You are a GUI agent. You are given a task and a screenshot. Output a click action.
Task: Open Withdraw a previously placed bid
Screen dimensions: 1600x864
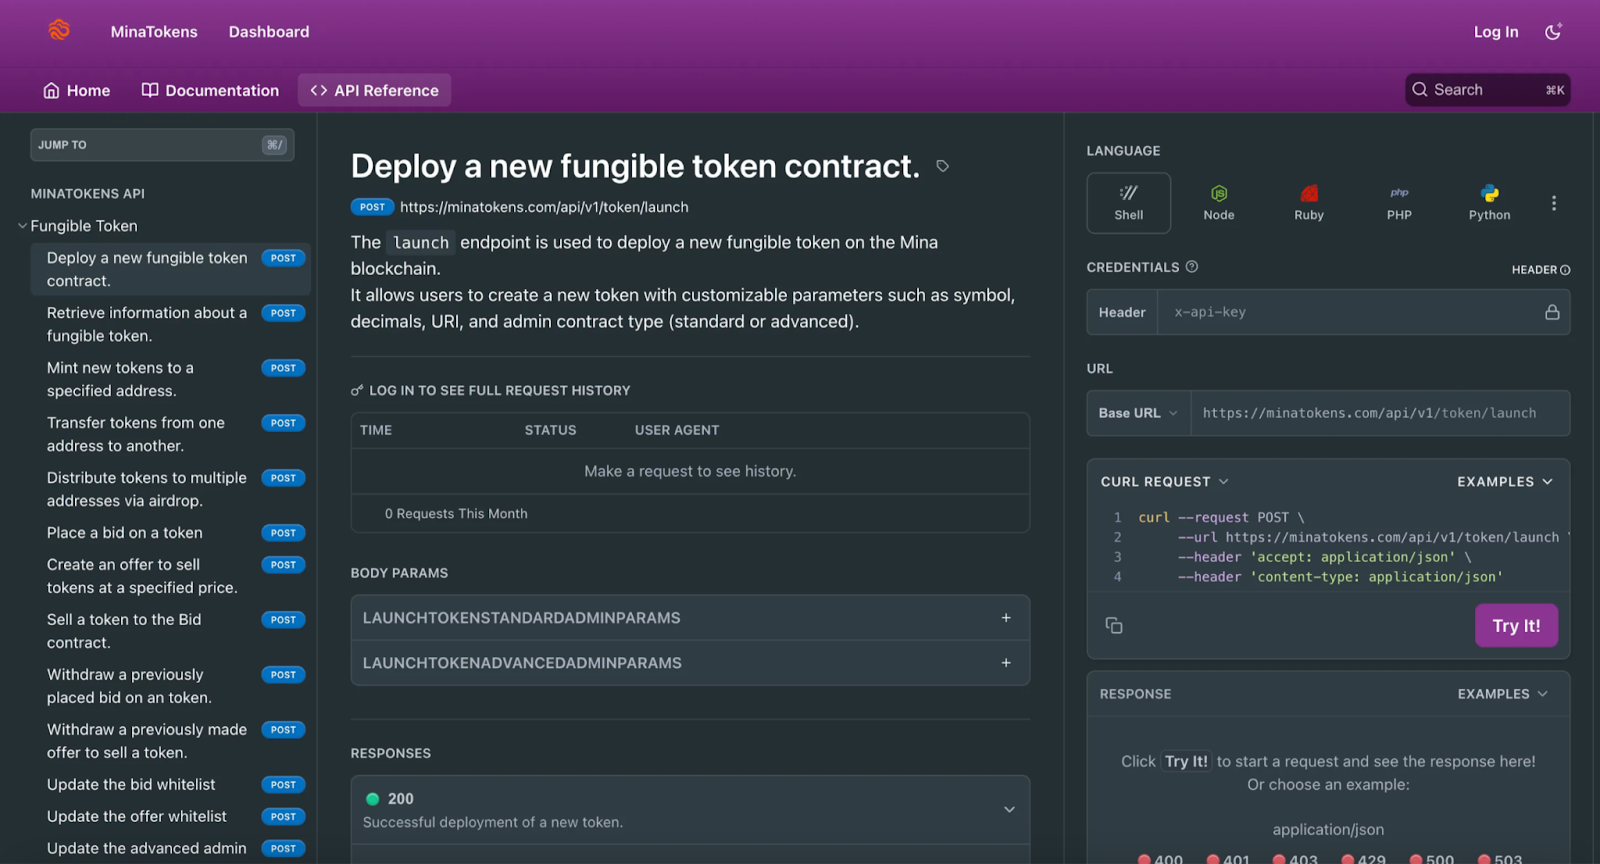click(x=170, y=686)
